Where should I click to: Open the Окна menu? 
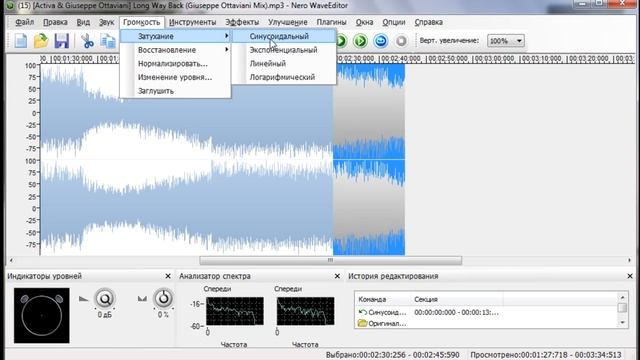[364, 22]
